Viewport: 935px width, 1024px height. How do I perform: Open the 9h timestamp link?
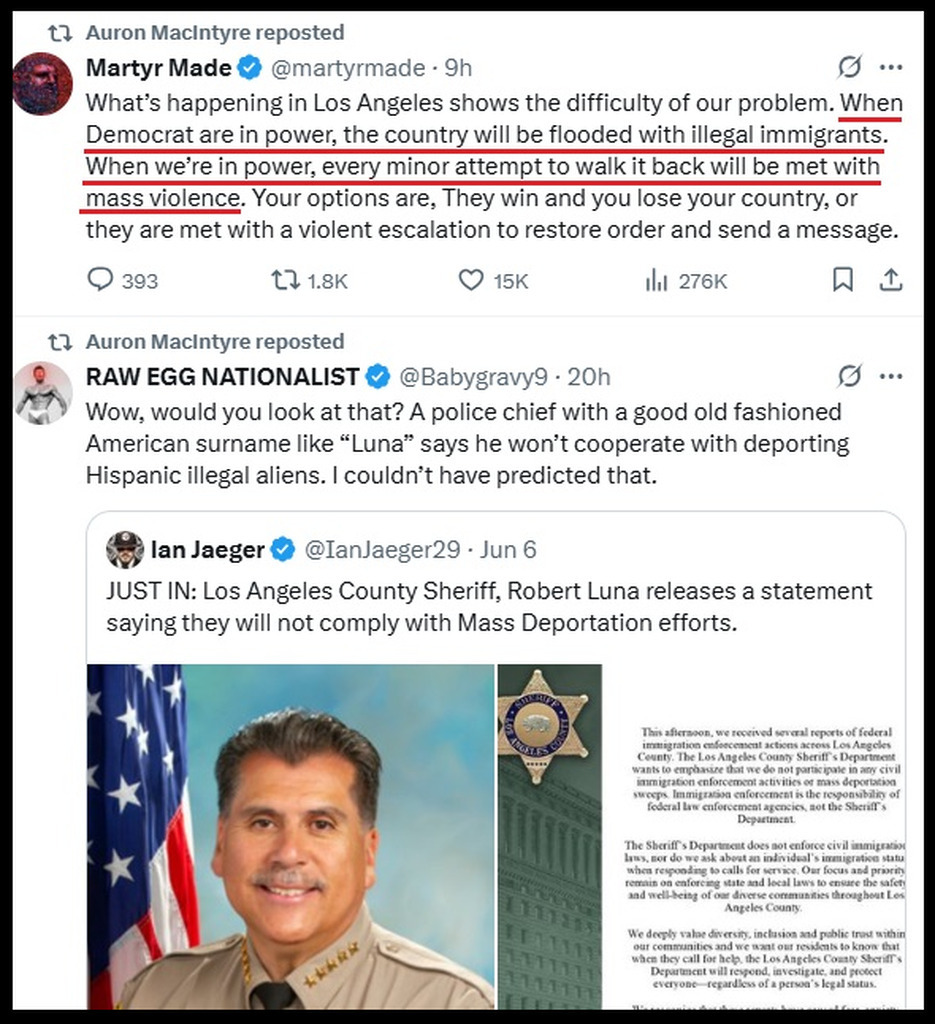[x=458, y=68]
